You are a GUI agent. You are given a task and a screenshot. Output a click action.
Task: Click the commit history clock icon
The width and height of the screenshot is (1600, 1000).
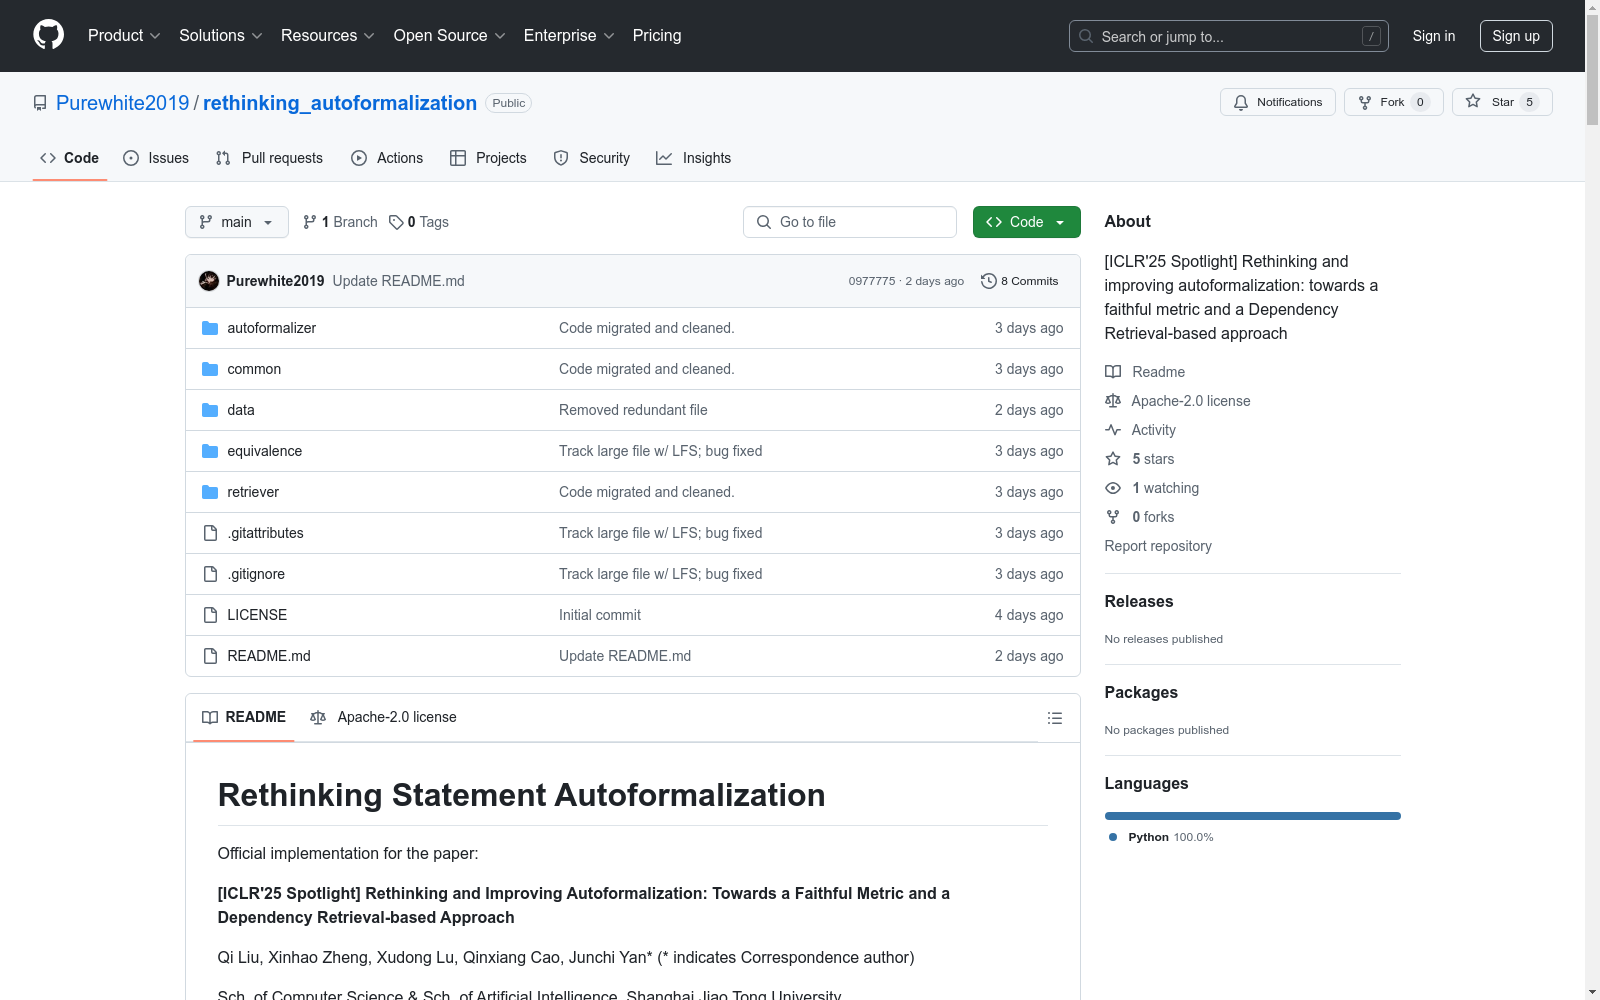[989, 281]
